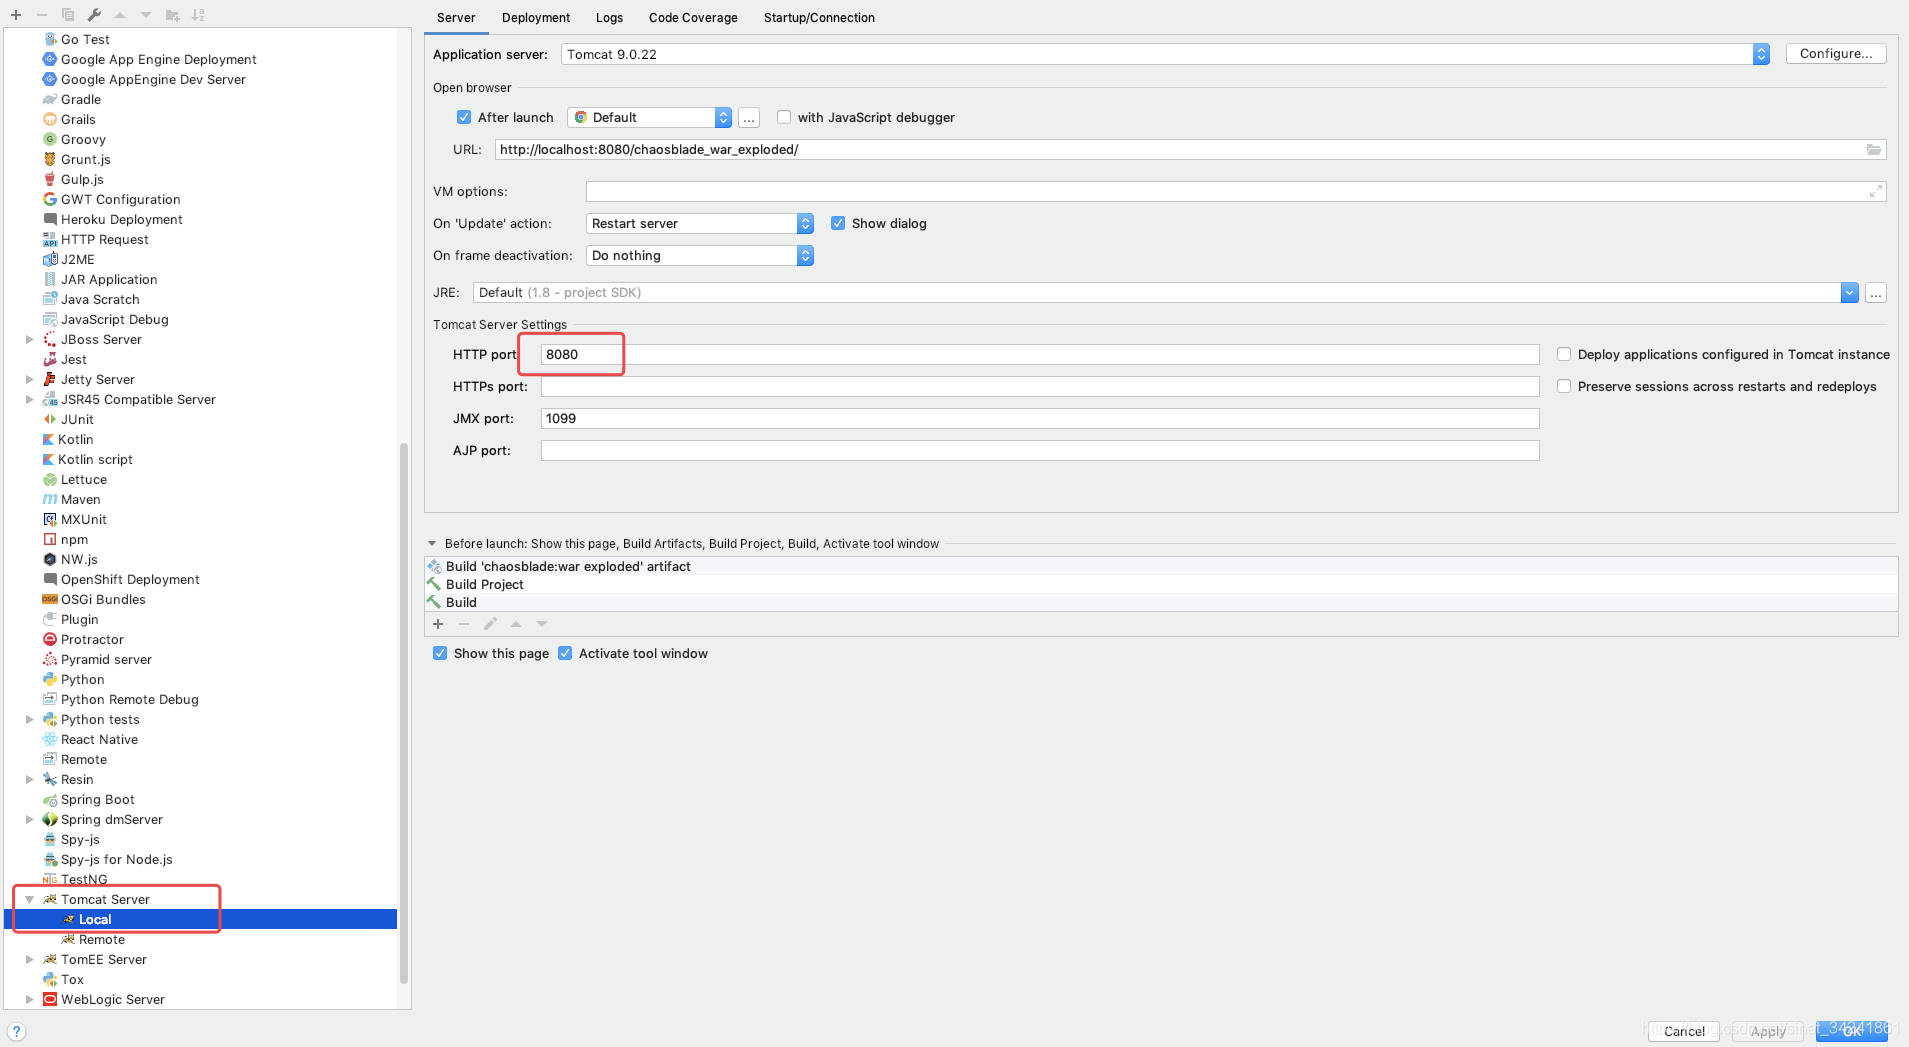Select Tox template
This screenshot has height=1047, width=1909.
point(72,979)
